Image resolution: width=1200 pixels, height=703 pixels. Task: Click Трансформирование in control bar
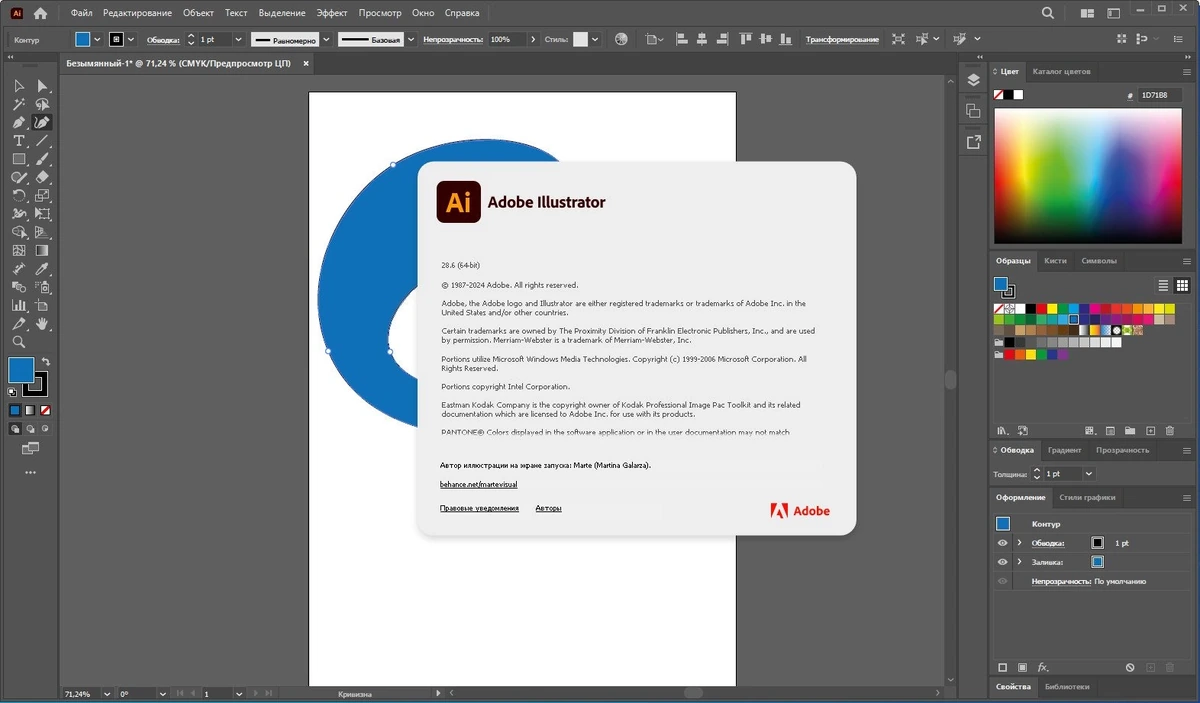click(842, 40)
